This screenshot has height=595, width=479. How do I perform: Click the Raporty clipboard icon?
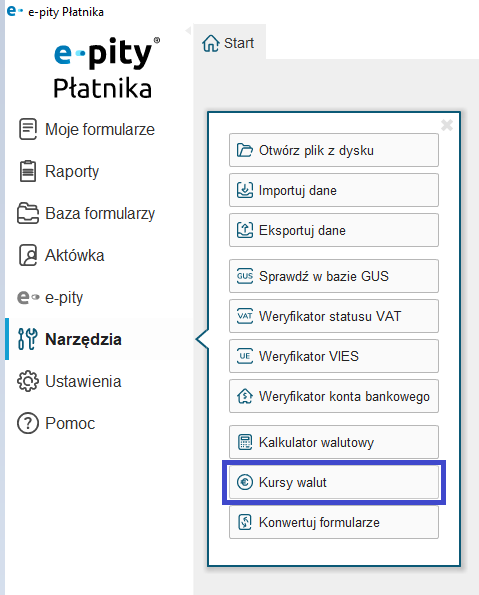click(x=28, y=171)
